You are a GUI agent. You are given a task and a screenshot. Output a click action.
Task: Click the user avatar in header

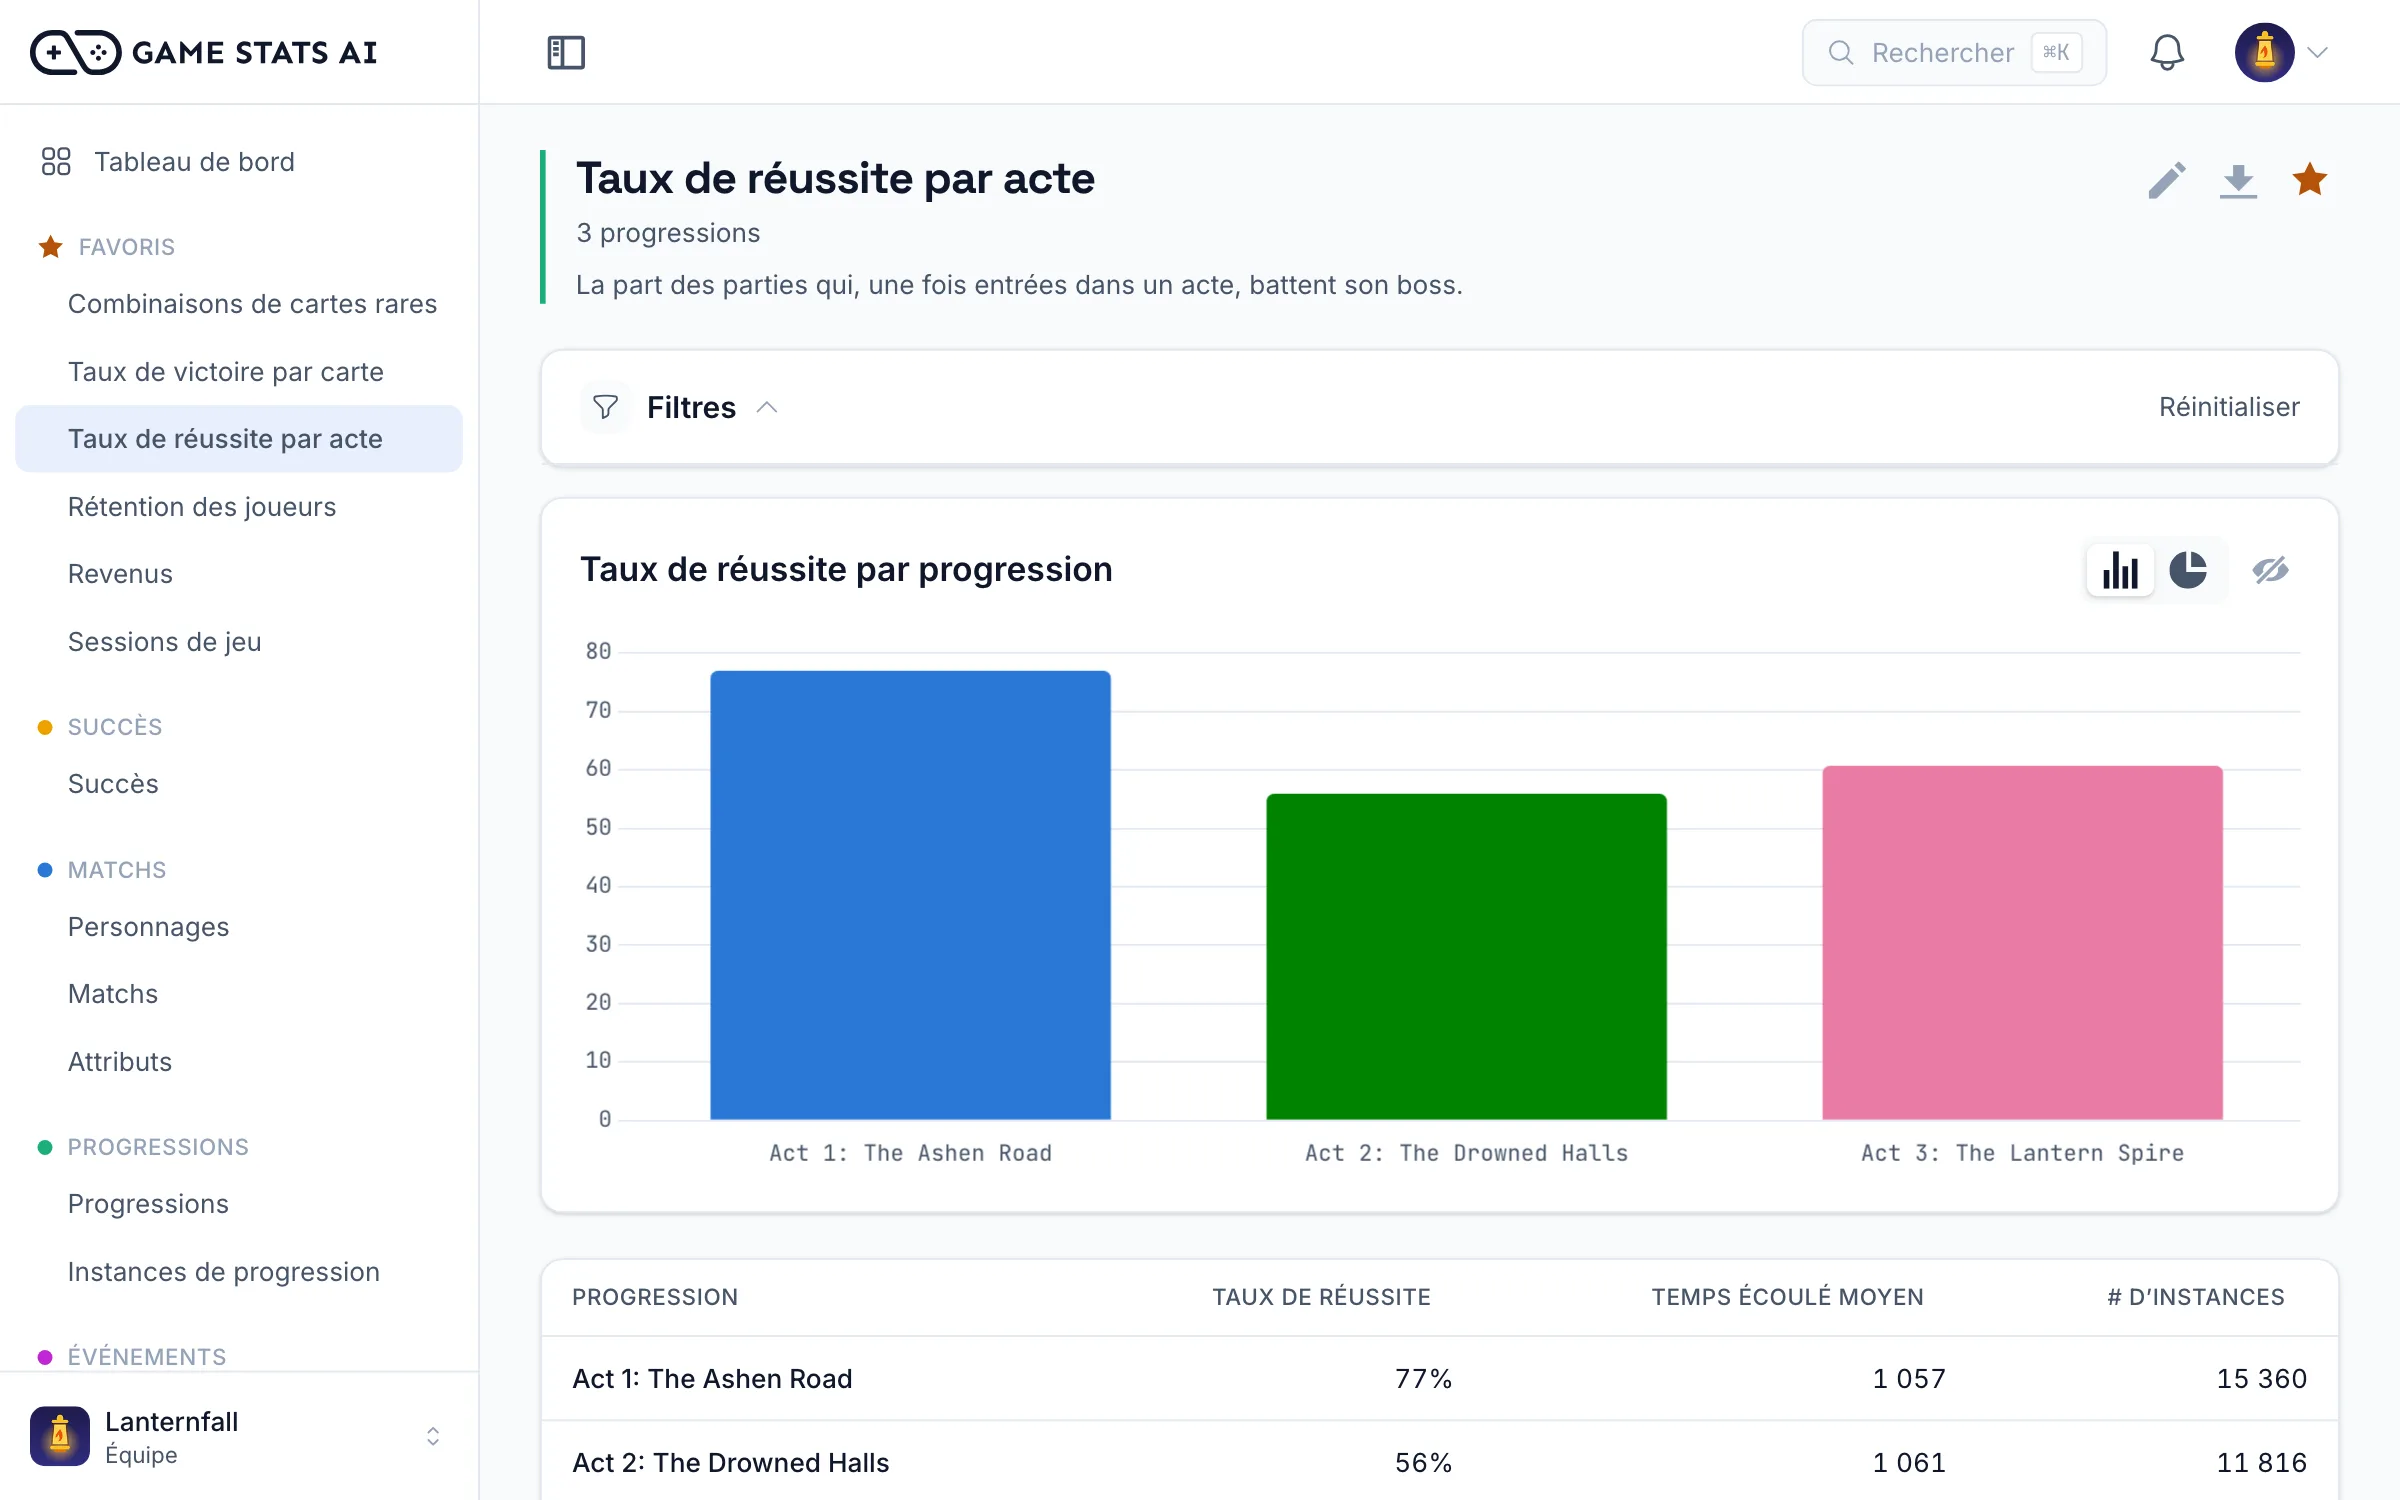2264,52
